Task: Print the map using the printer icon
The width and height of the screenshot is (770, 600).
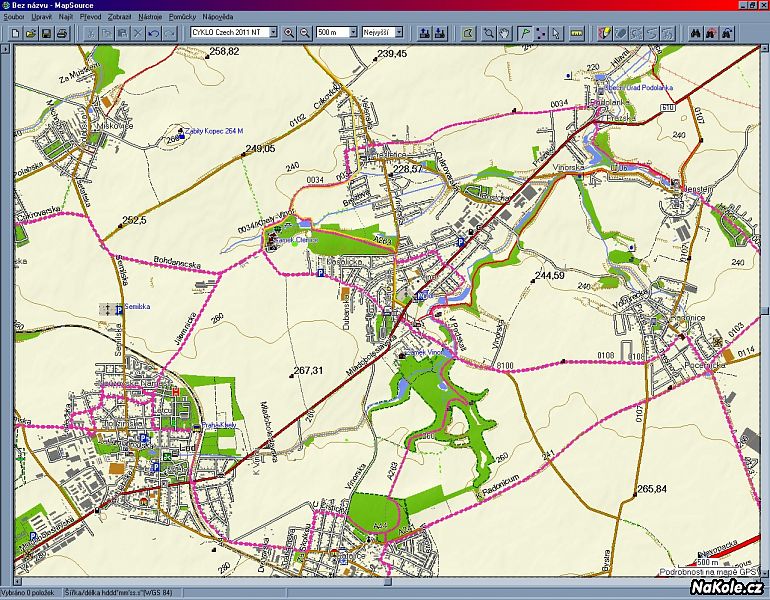Action: click(x=62, y=33)
